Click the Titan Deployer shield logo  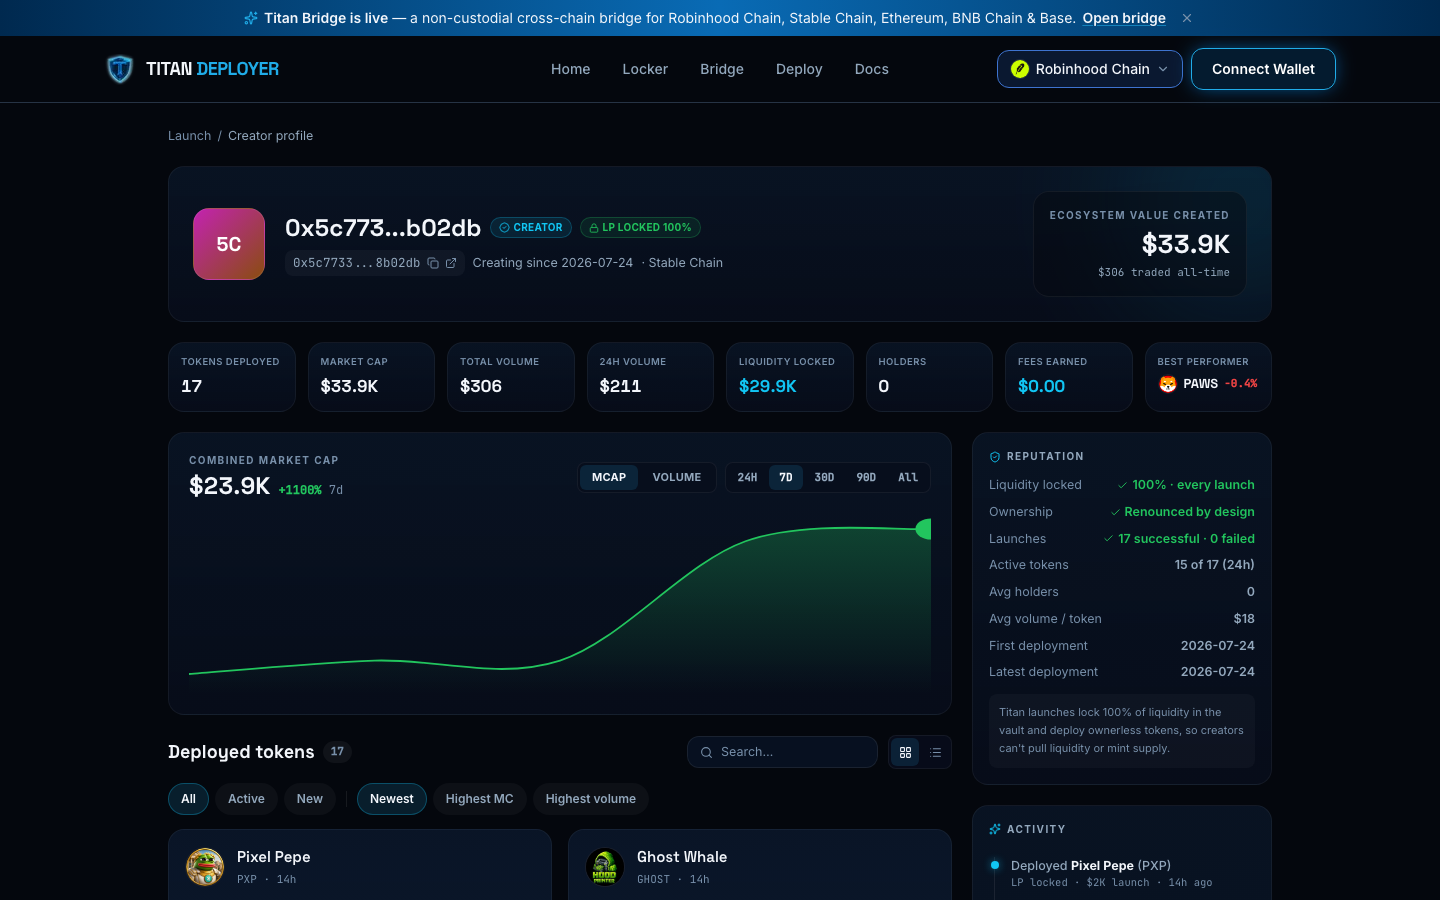120,69
